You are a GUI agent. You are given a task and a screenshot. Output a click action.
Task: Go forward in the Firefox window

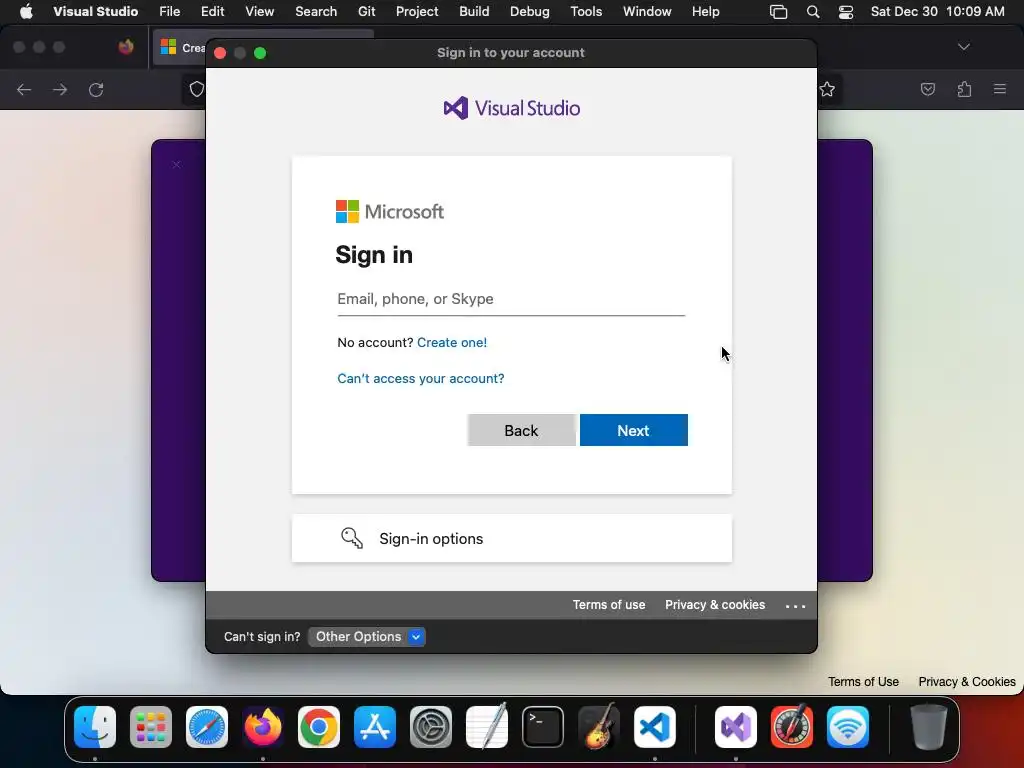pyautogui.click(x=60, y=89)
